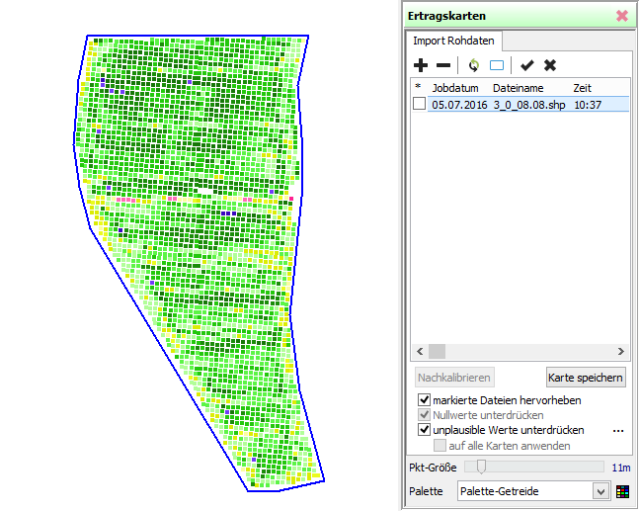Image resolution: width=640 pixels, height=511 pixels.
Task: Click the minus icon to remove file
Action: [443, 66]
